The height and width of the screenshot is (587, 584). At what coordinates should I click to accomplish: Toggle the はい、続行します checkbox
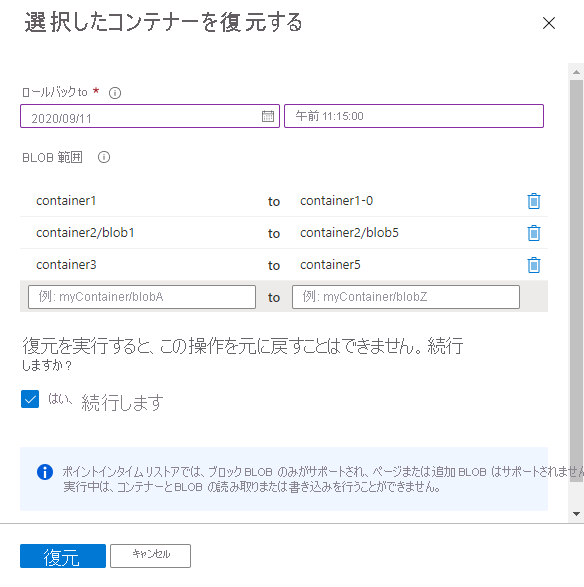(x=30, y=399)
